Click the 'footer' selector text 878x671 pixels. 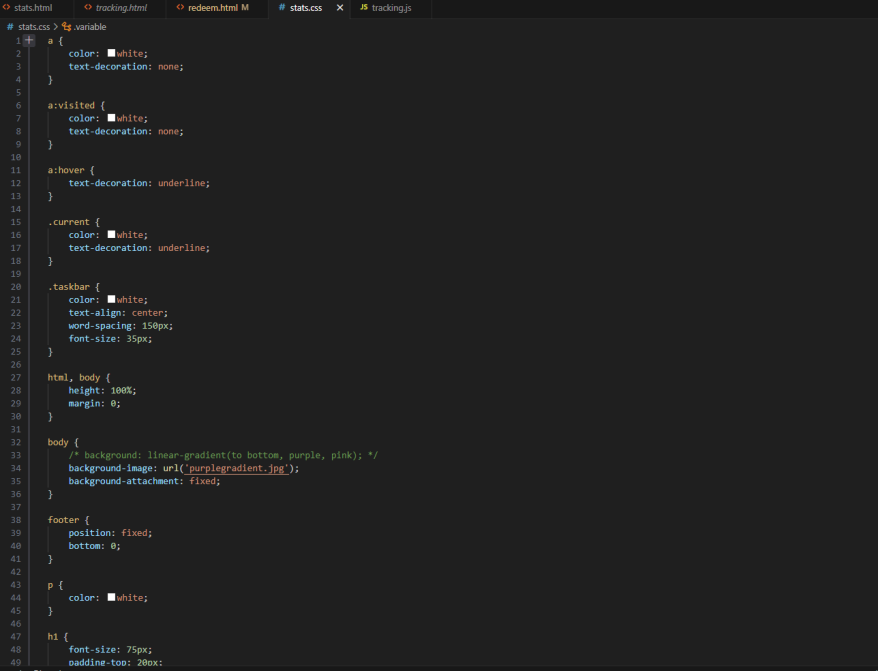point(63,520)
